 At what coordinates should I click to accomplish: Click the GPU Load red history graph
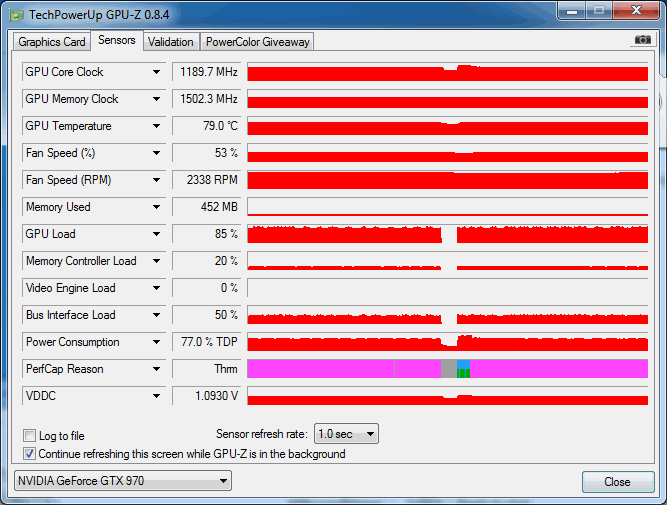click(x=340, y=235)
